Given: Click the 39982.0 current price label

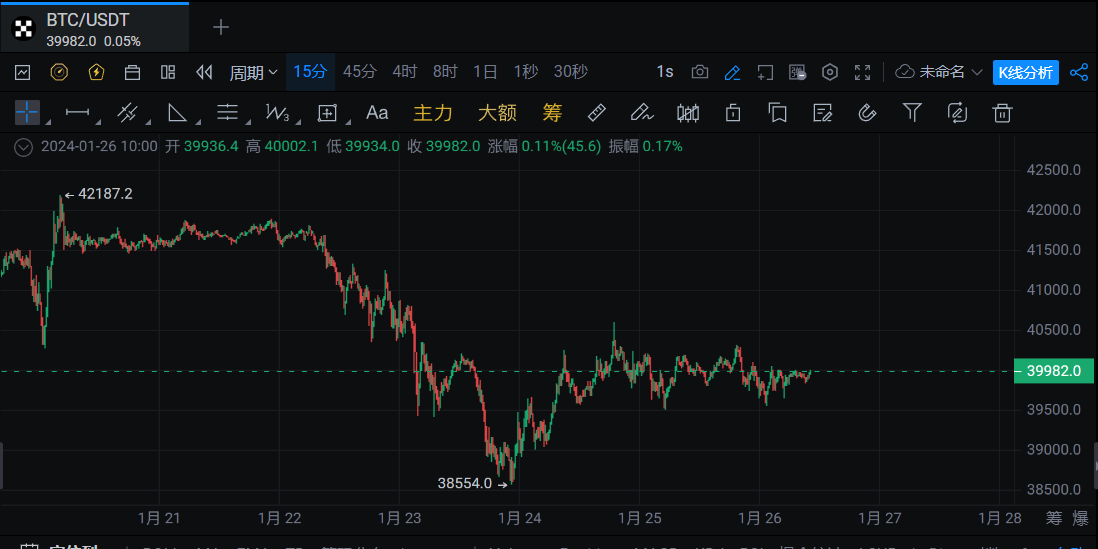Looking at the screenshot, I should [x=1054, y=371].
